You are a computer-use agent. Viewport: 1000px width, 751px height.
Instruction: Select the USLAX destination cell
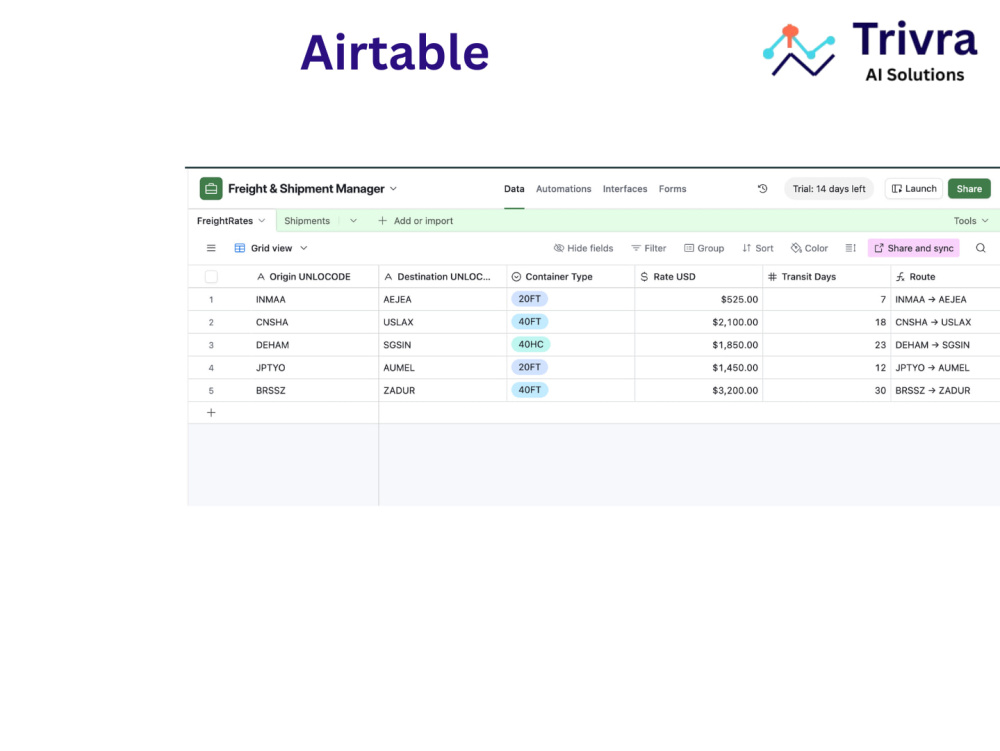443,322
